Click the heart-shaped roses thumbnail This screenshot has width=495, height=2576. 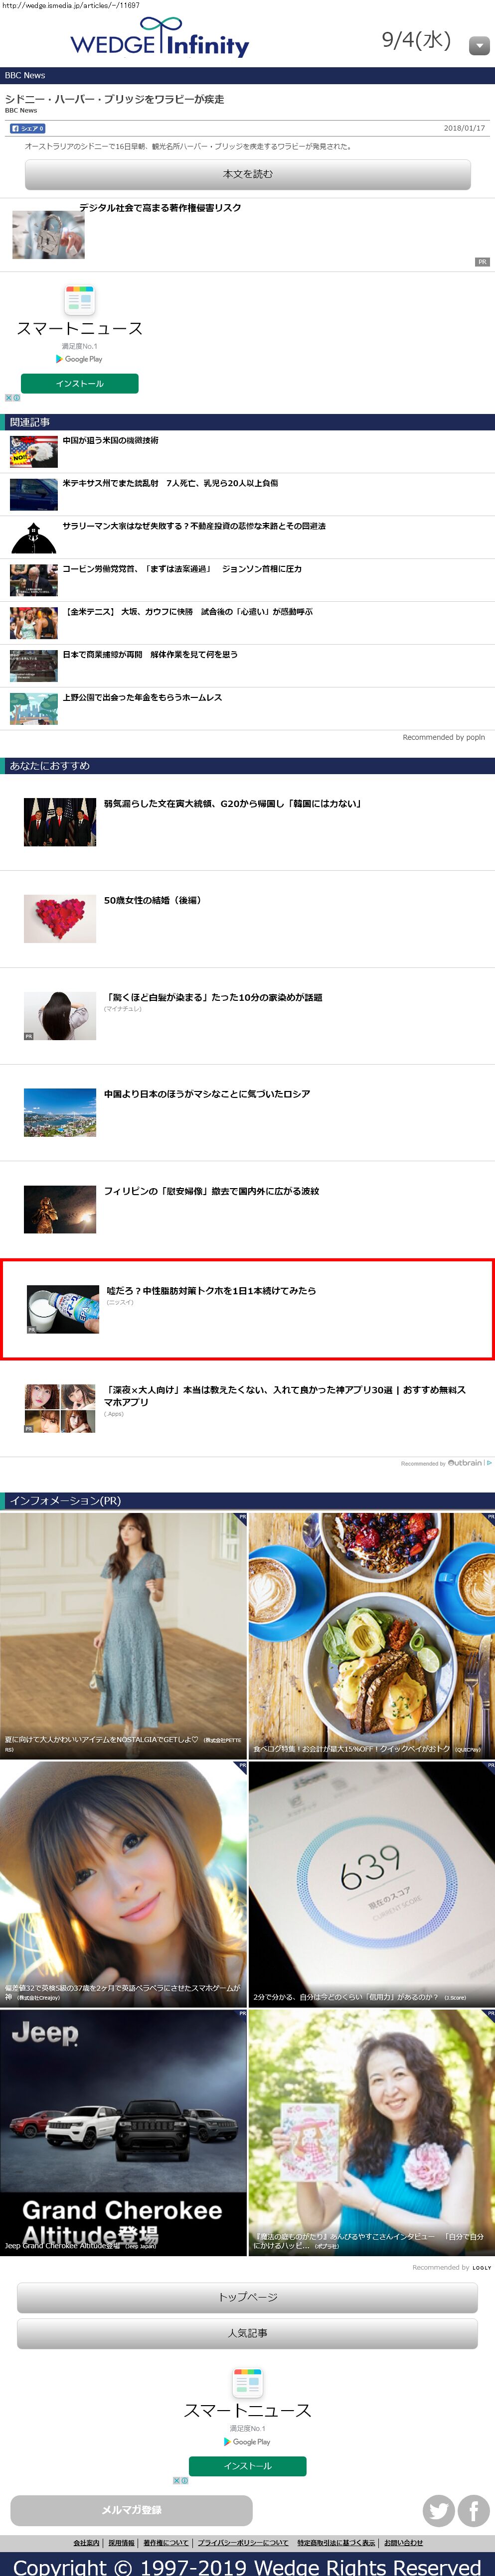click(60, 919)
